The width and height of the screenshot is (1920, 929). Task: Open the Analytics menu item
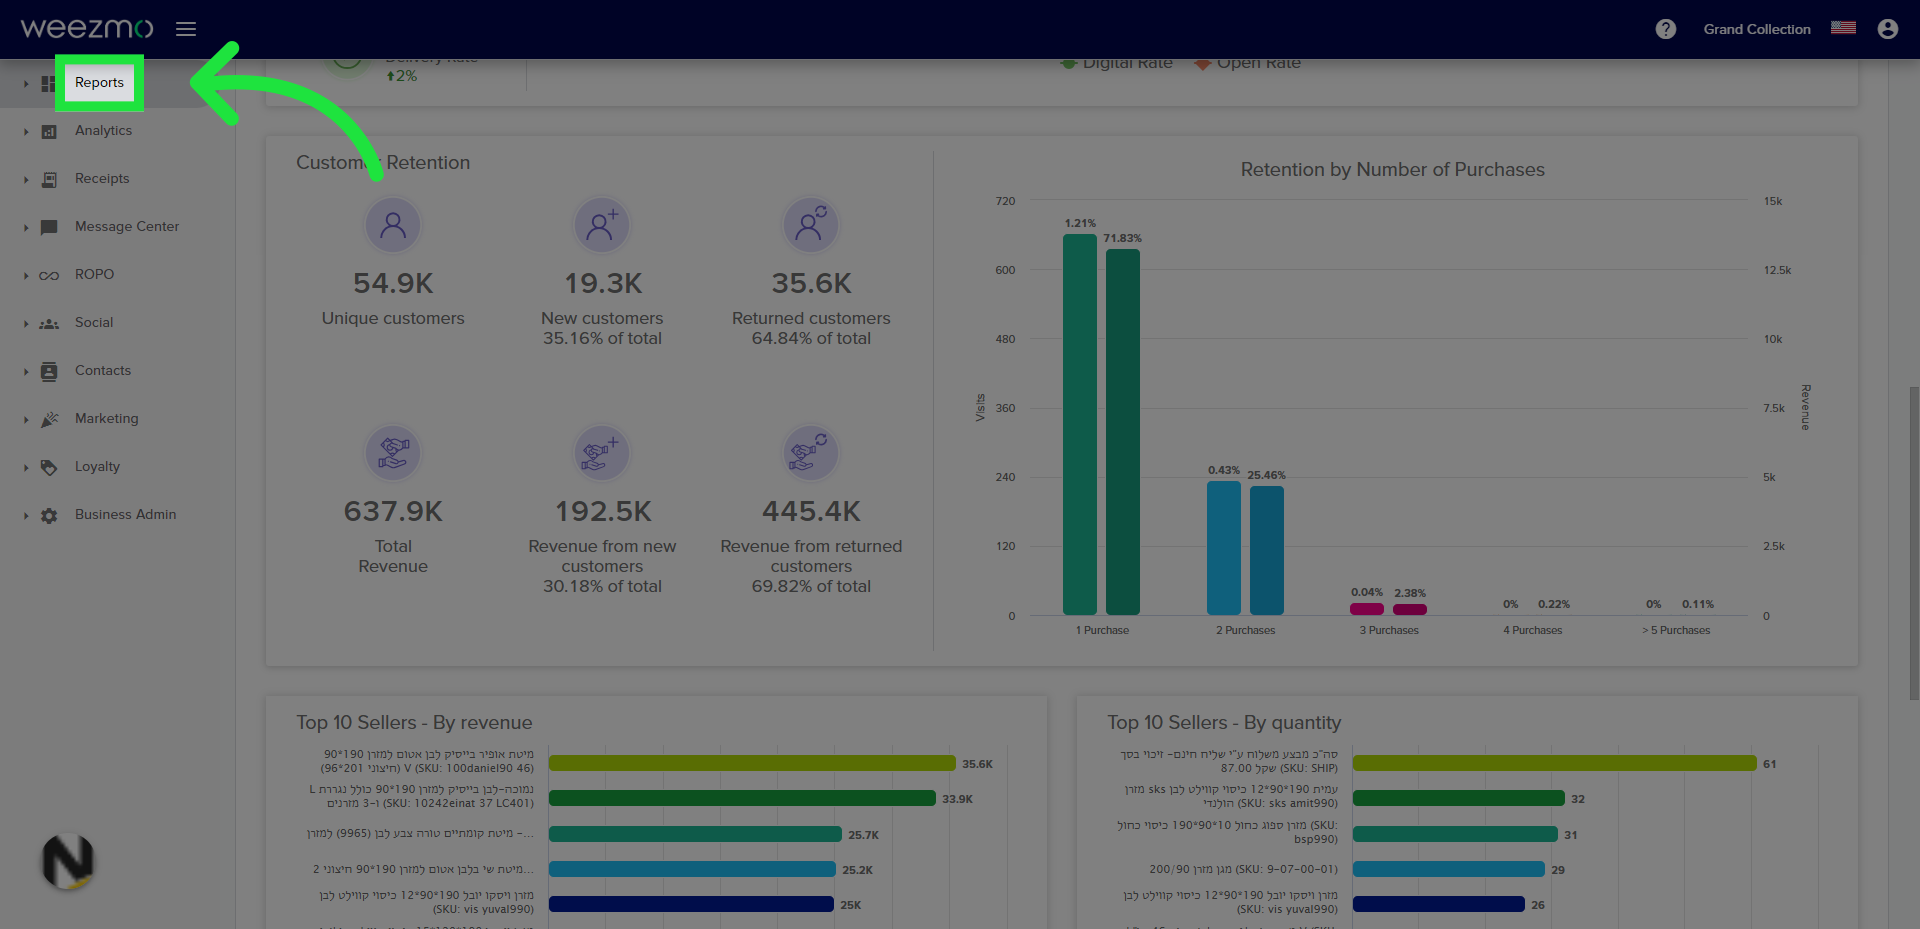coord(103,130)
